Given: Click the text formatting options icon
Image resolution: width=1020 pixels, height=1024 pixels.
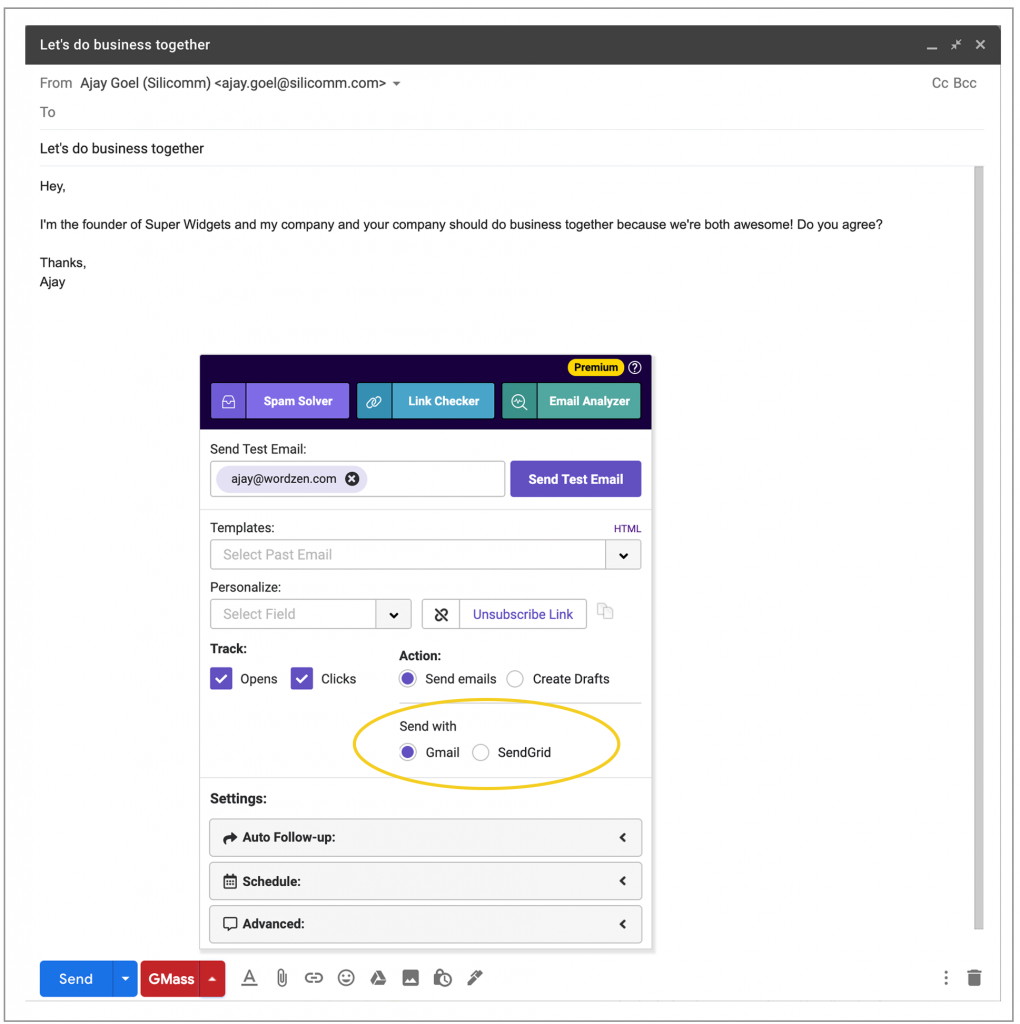Looking at the screenshot, I should pos(250,978).
